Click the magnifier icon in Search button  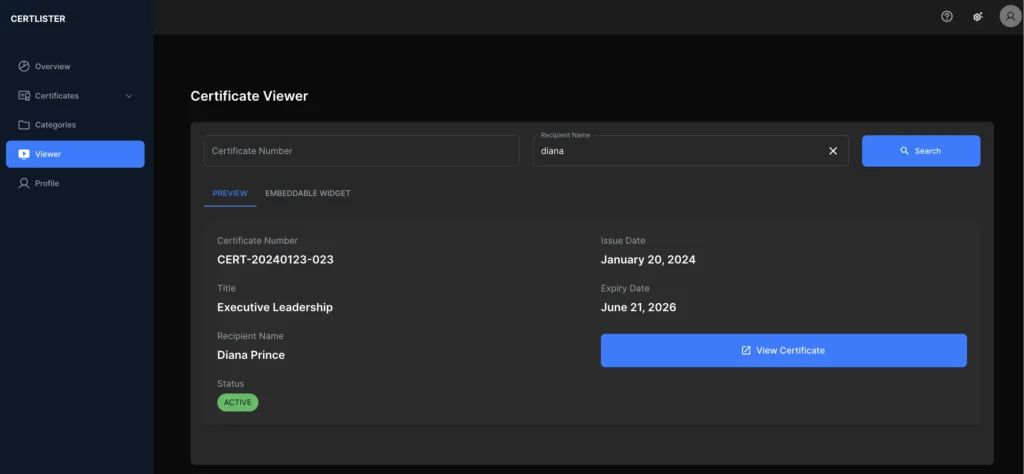[904, 151]
